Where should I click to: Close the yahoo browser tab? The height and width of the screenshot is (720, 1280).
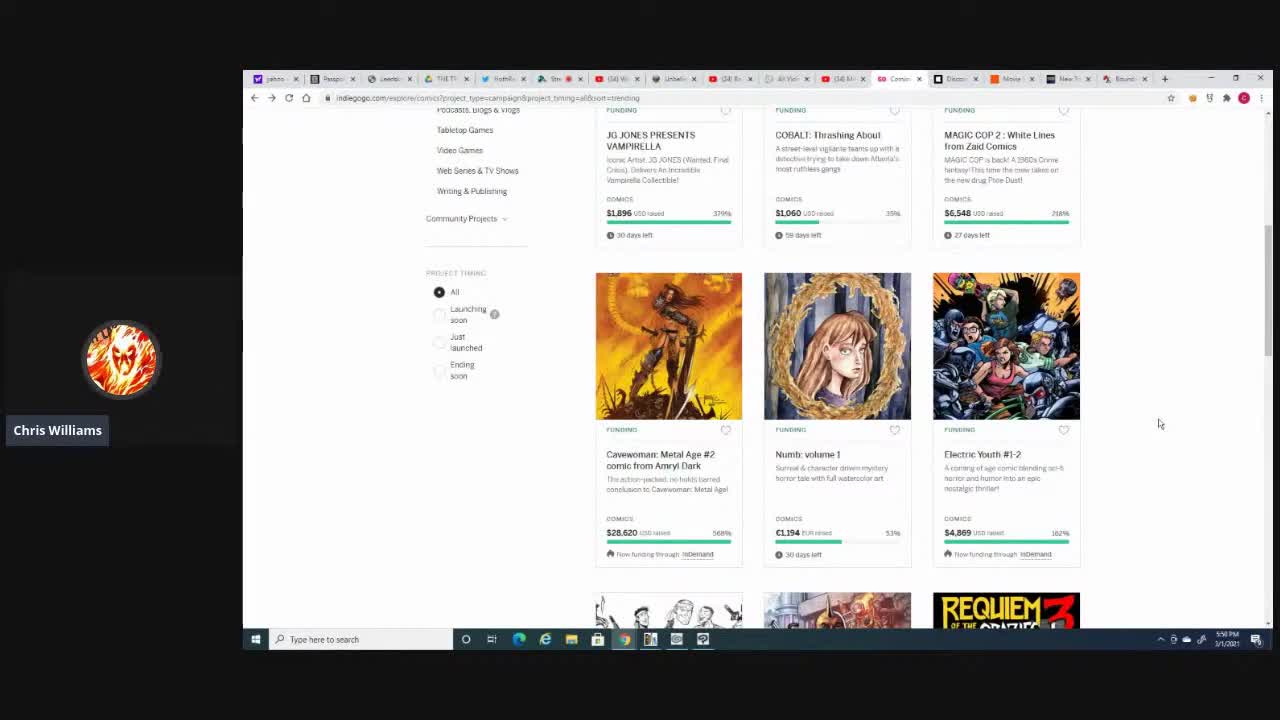296,79
